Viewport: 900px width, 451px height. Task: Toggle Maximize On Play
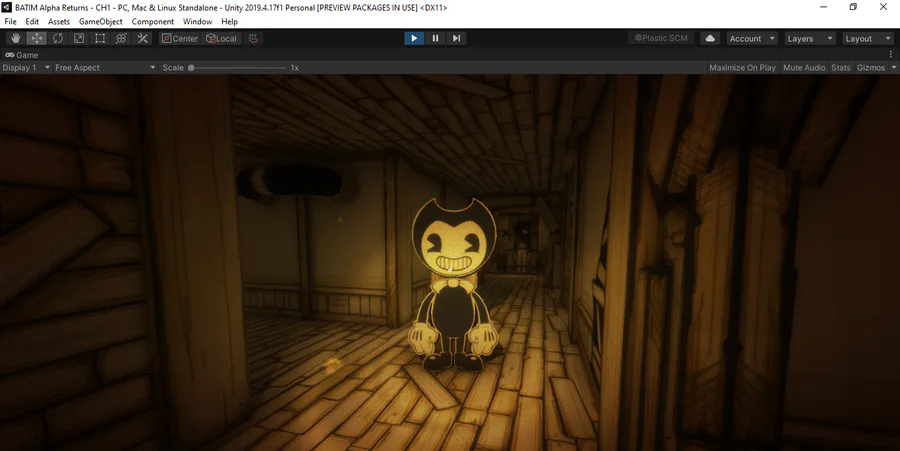pyautogui.click(x=742, y=68)
